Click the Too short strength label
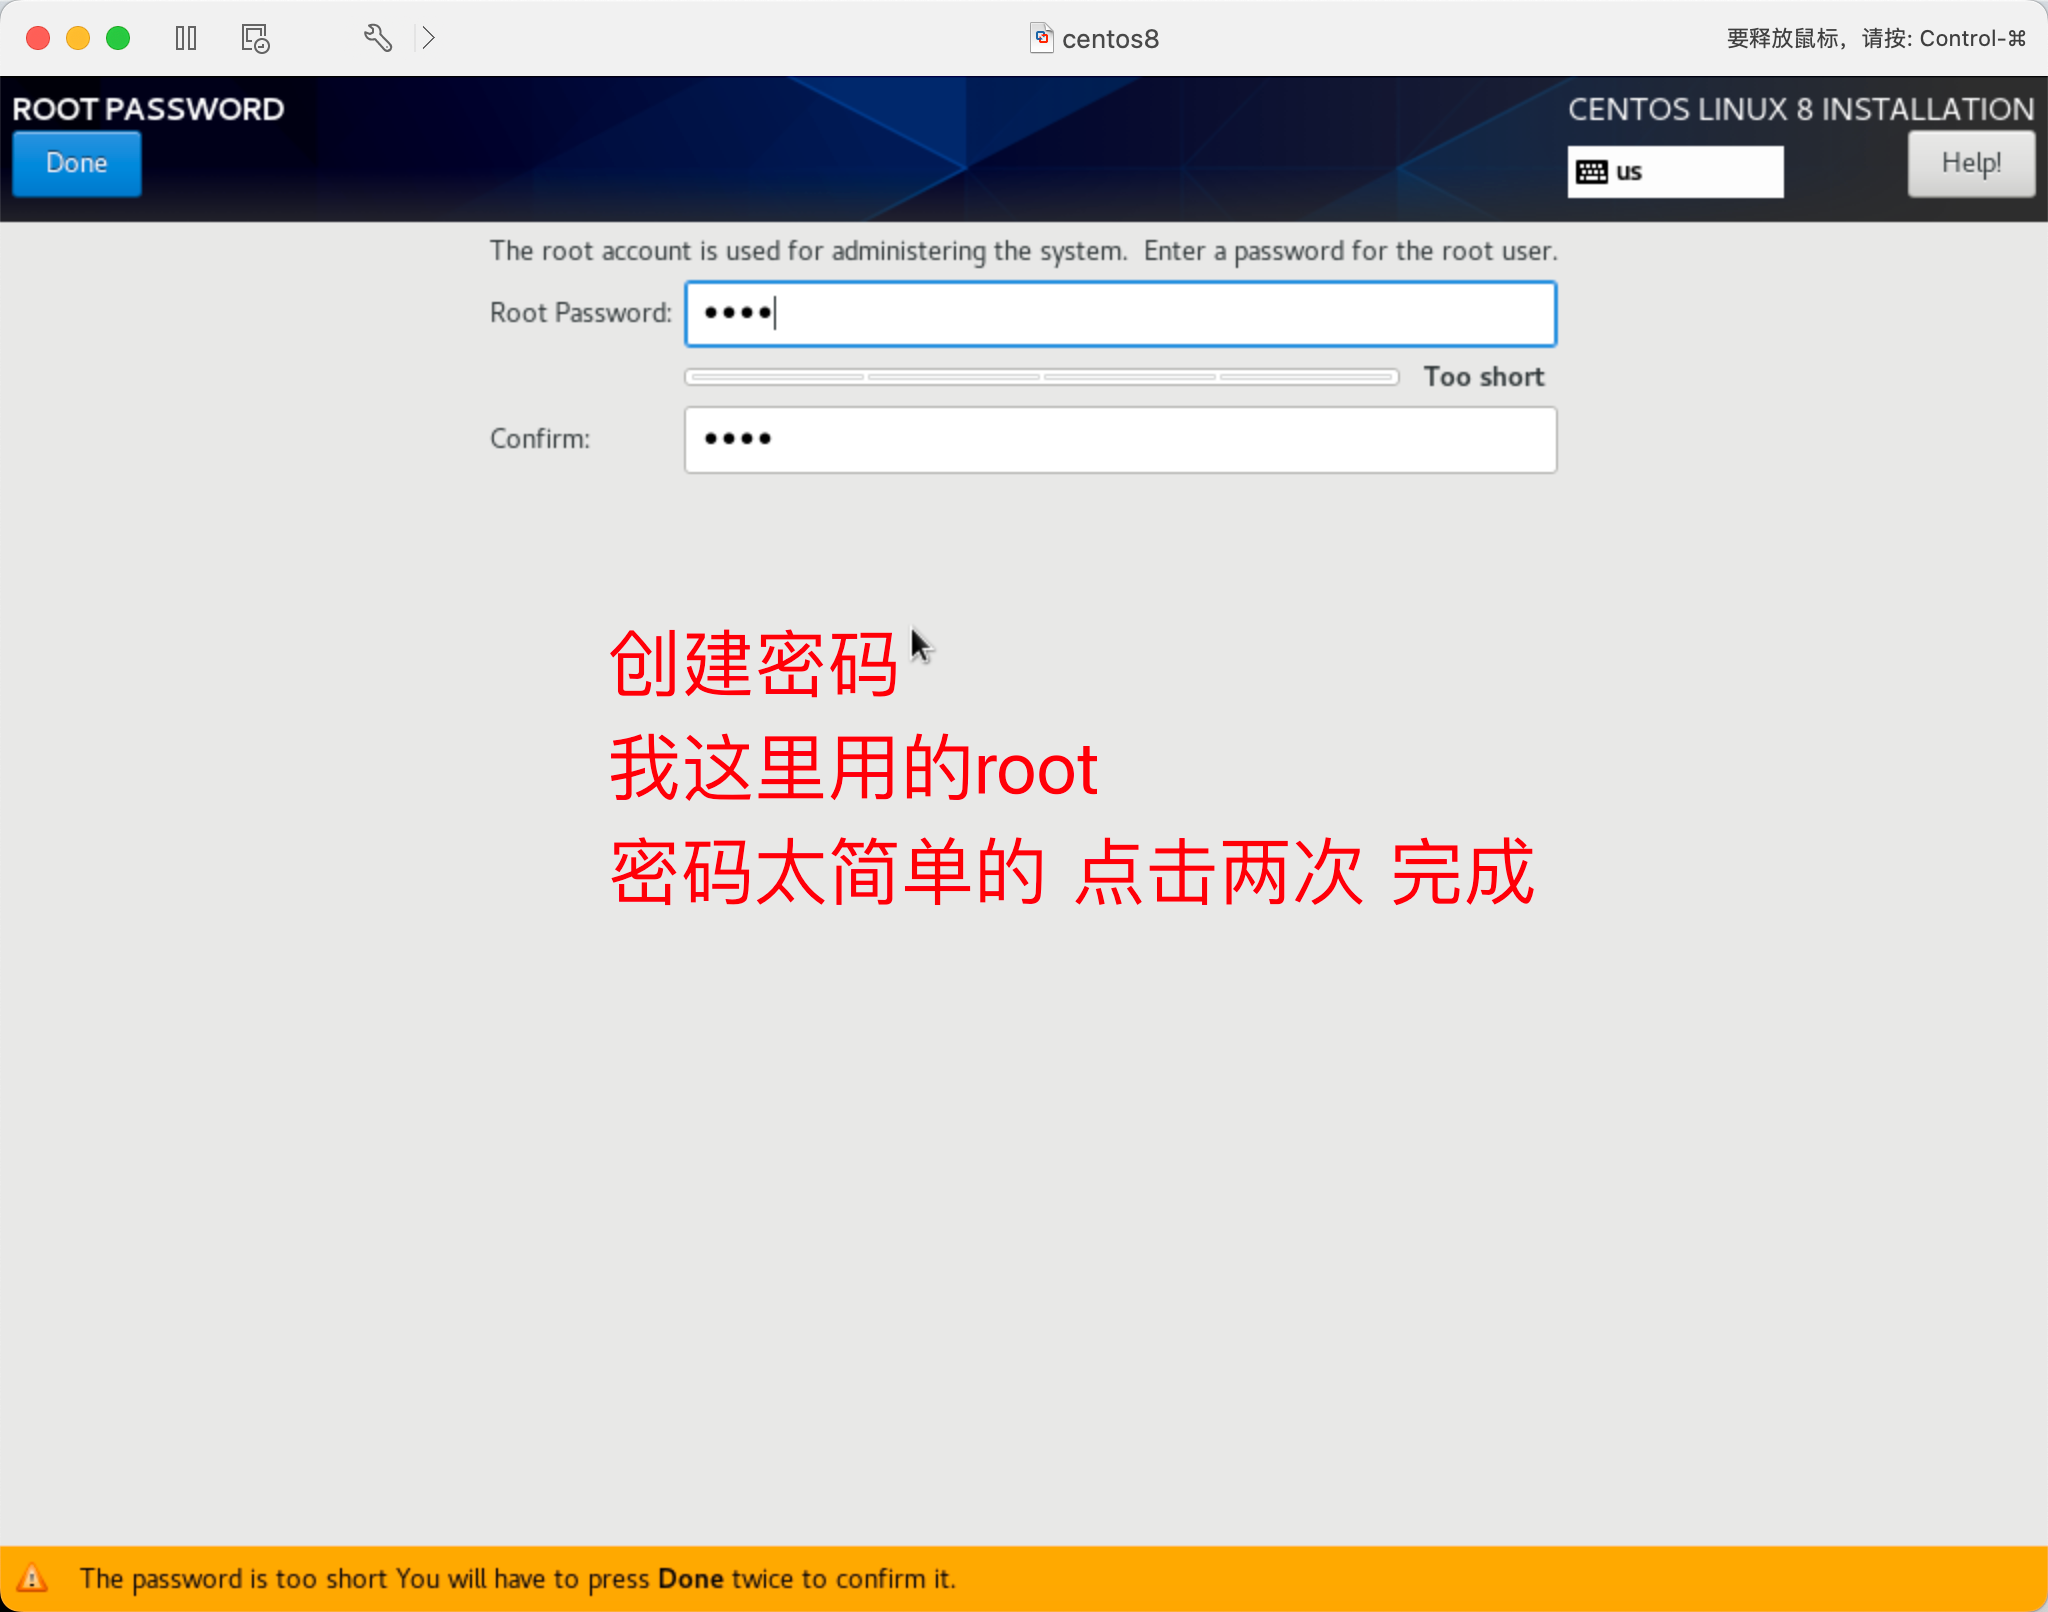 [1483, 377]
